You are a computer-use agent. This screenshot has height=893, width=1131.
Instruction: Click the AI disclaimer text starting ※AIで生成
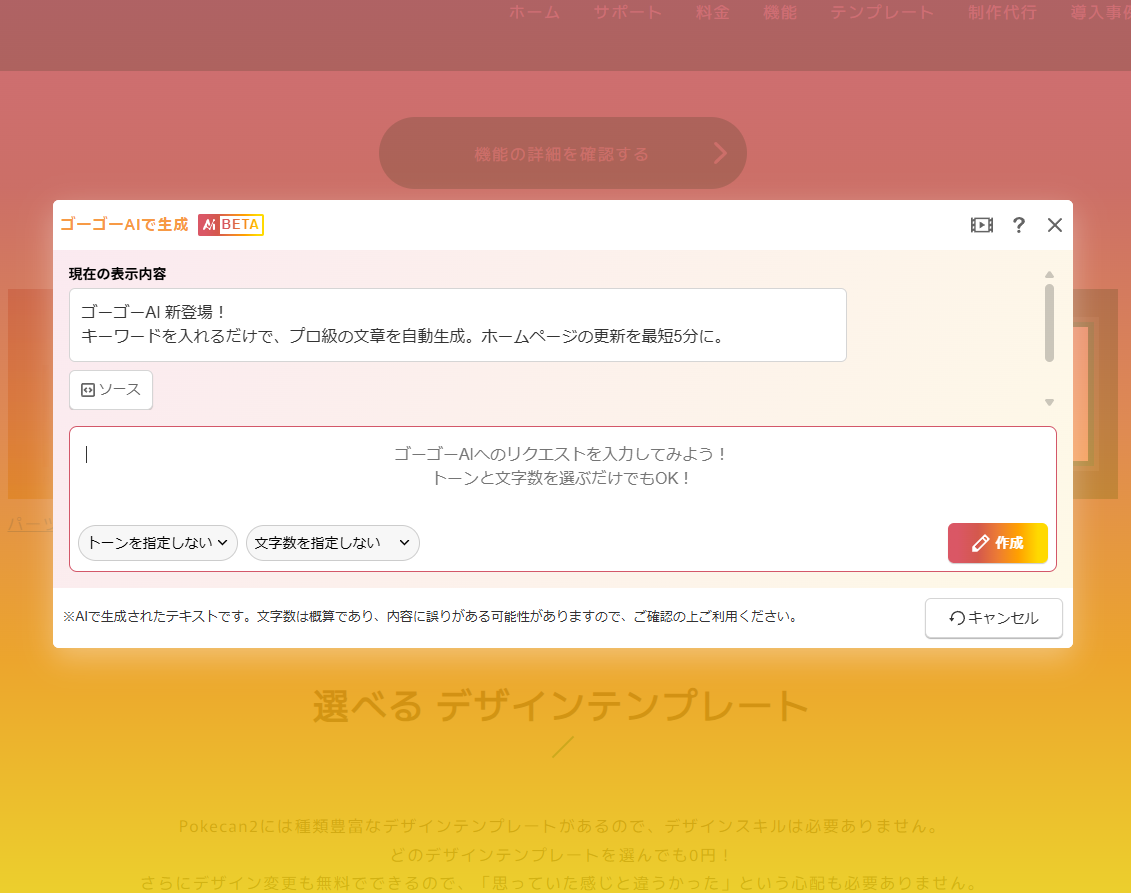431,617
